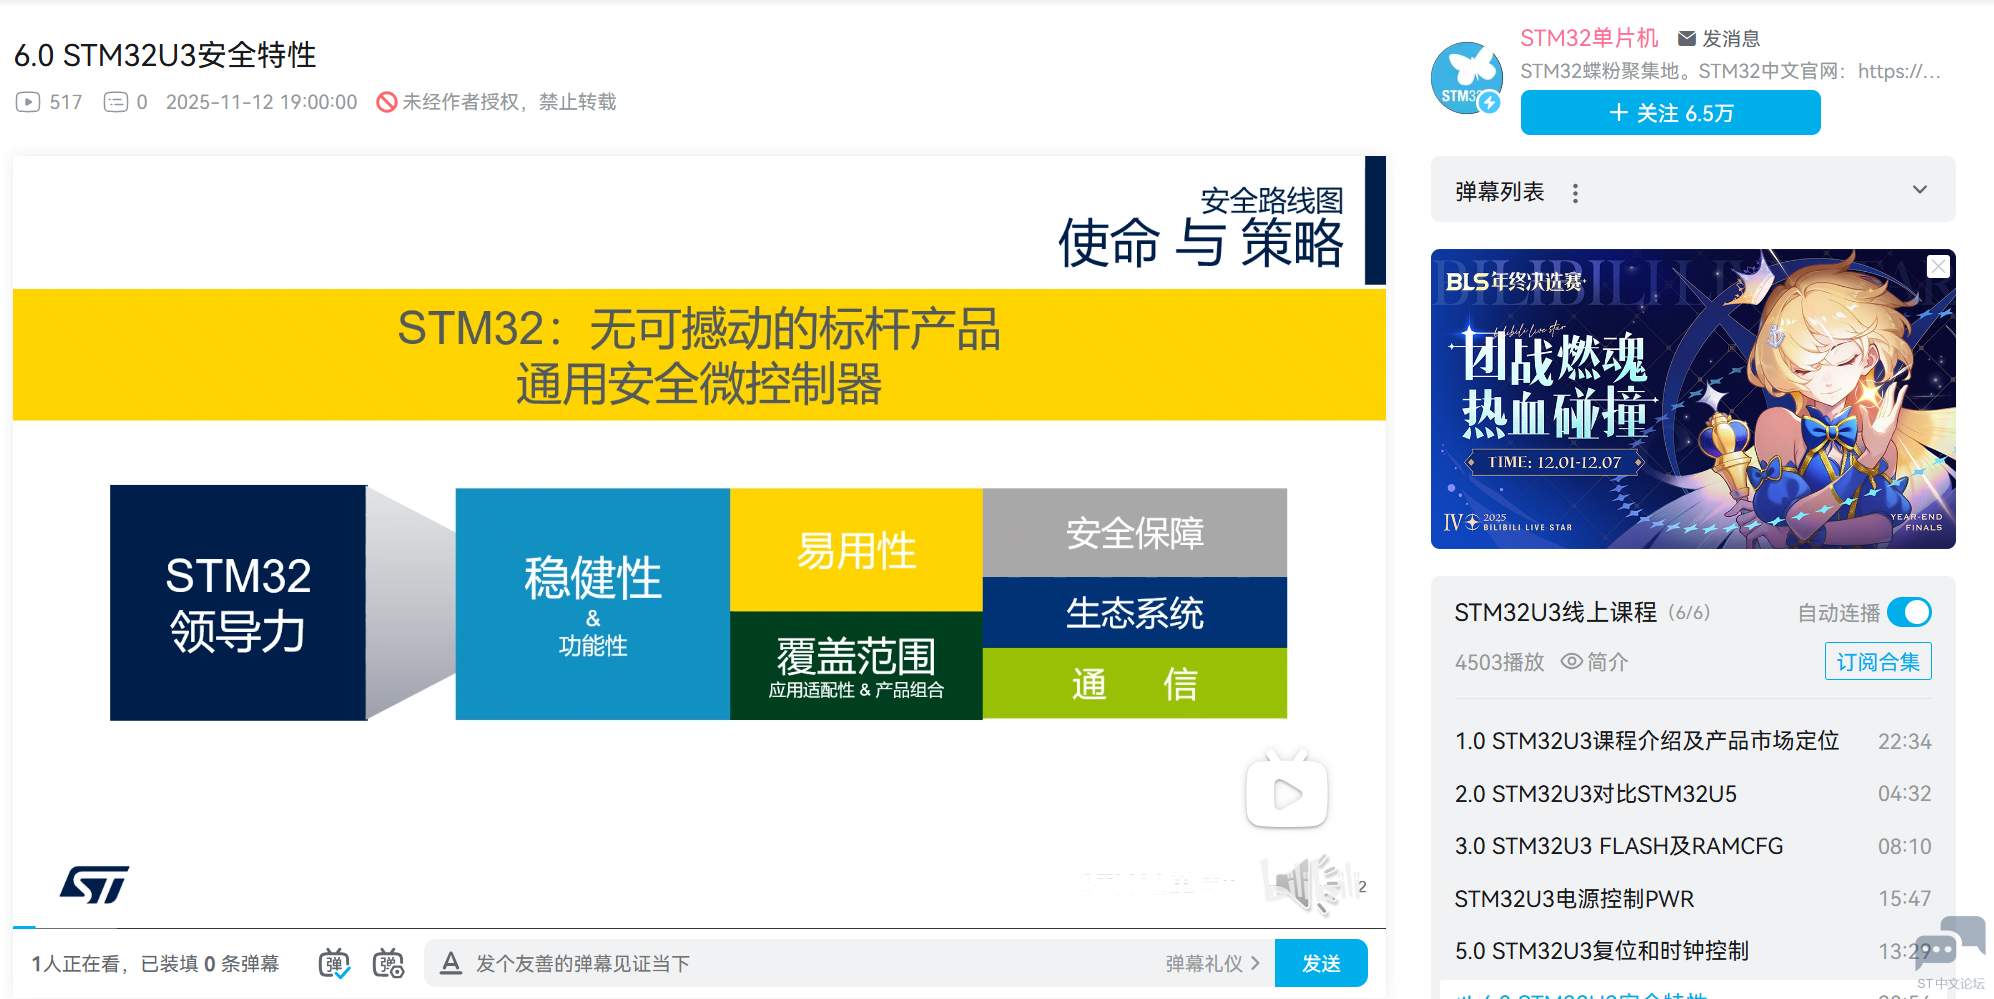Send the danmaku with 发送 button
1994x999 pixels.
point(1321,963)
